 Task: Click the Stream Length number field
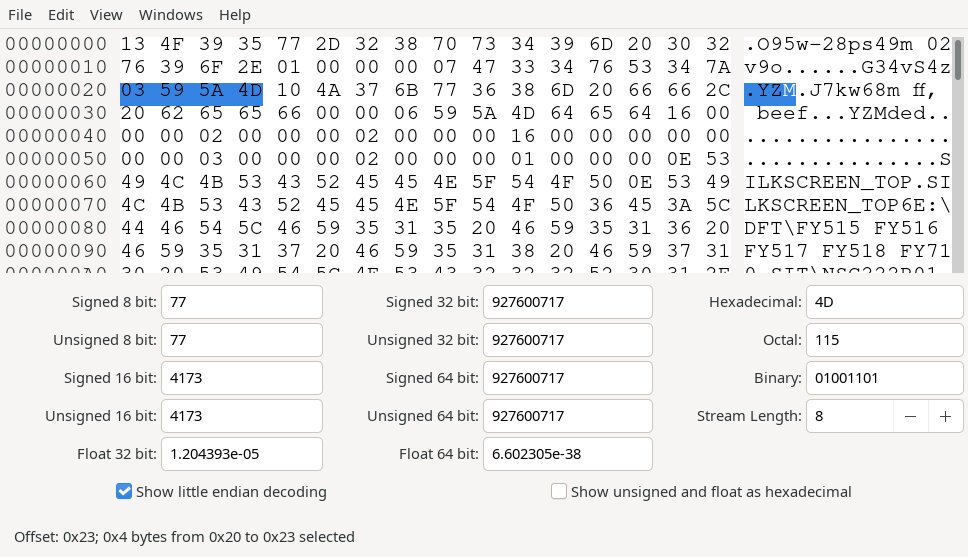tap(848, 416)
